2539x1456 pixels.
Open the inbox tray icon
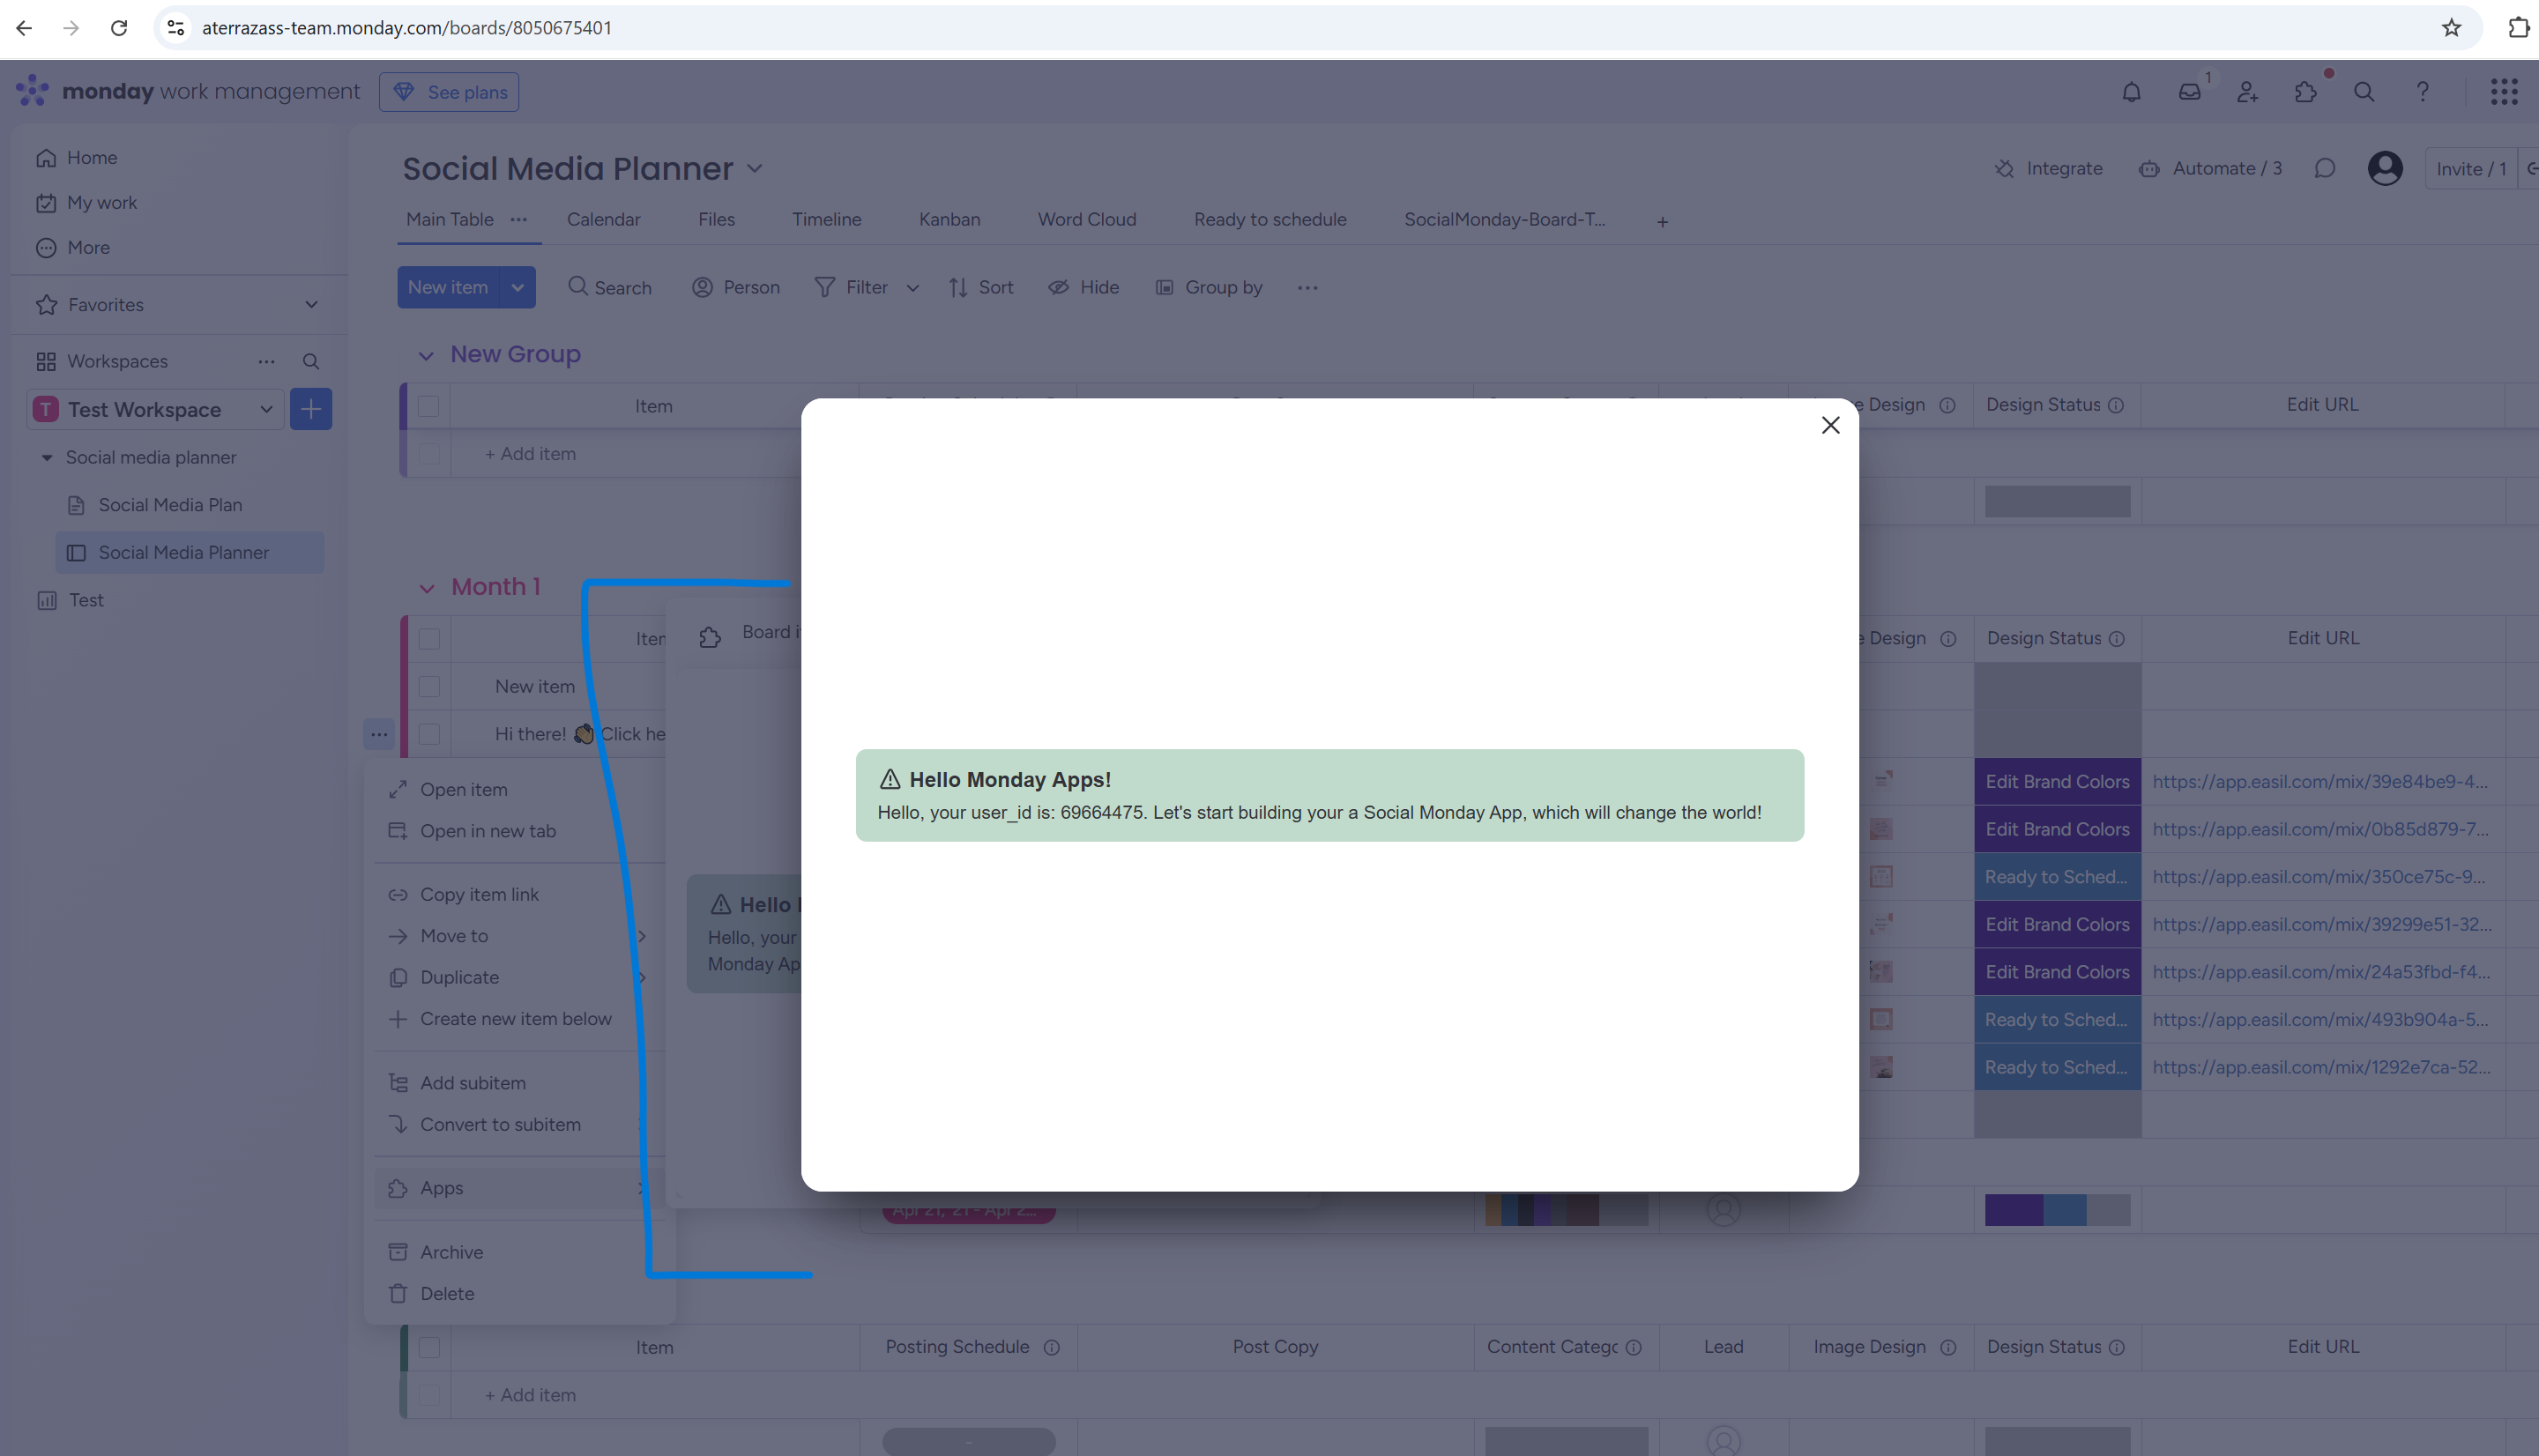pyautogui.click(x=2189, y=92)
